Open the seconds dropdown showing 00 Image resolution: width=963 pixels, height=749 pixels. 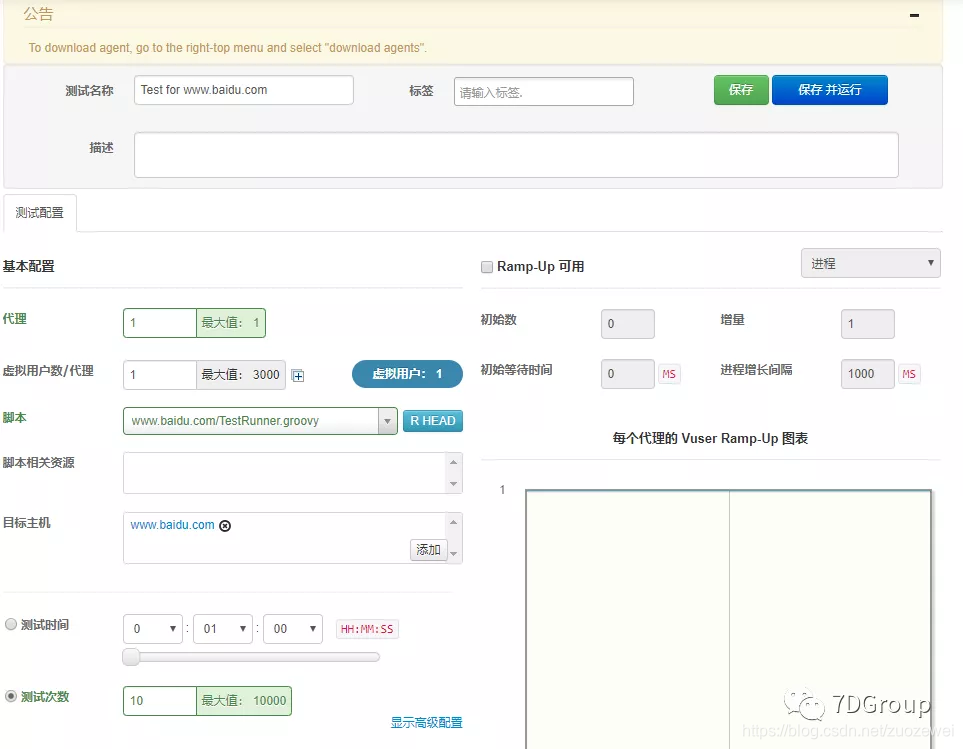tap(293, 629)
